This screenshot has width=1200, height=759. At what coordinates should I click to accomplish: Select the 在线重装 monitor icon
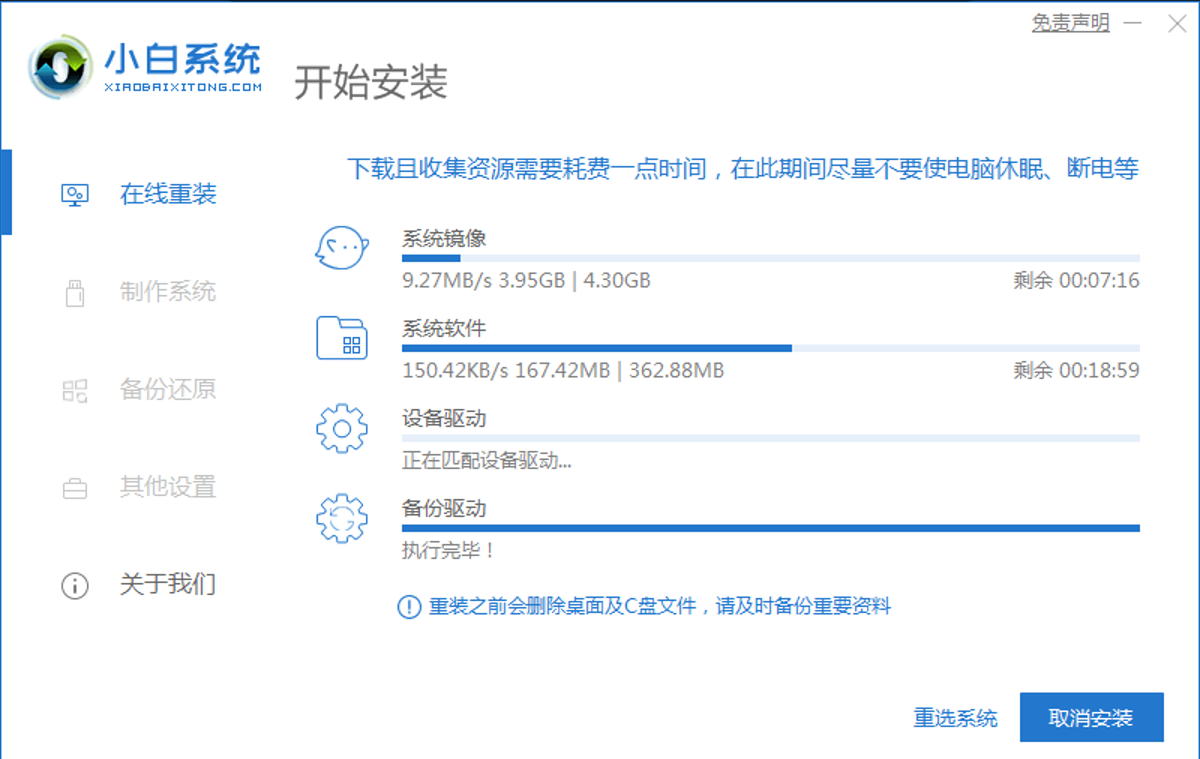(x=74, y=194)
